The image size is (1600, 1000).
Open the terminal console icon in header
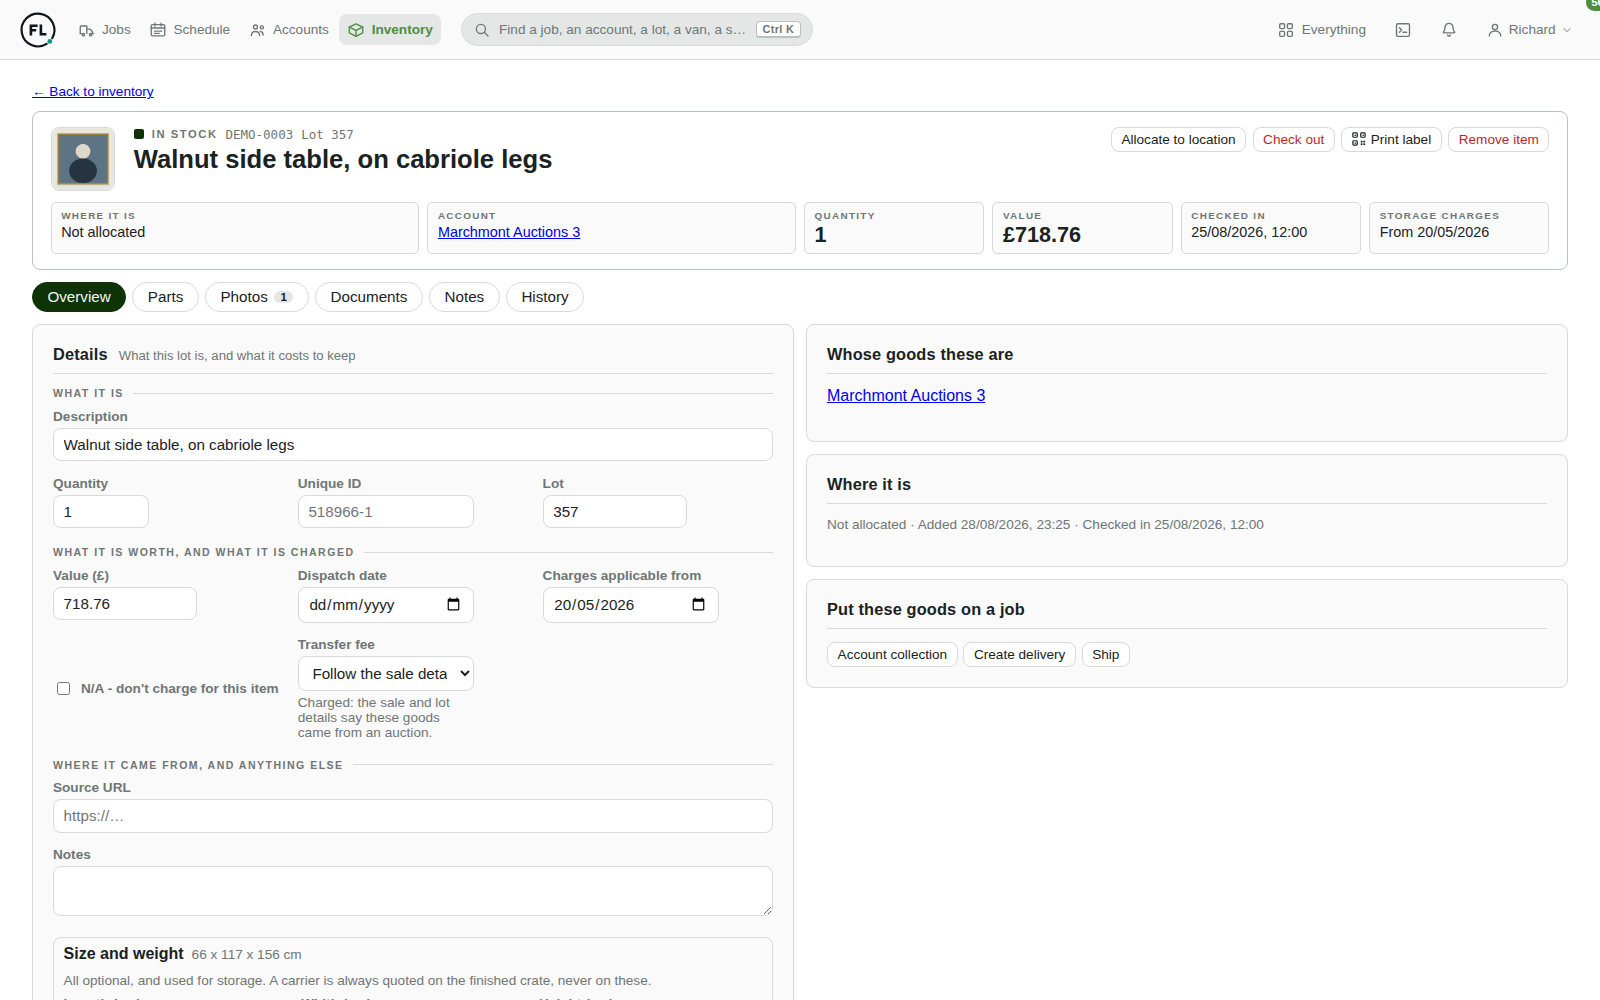[x=1403, y=30]
